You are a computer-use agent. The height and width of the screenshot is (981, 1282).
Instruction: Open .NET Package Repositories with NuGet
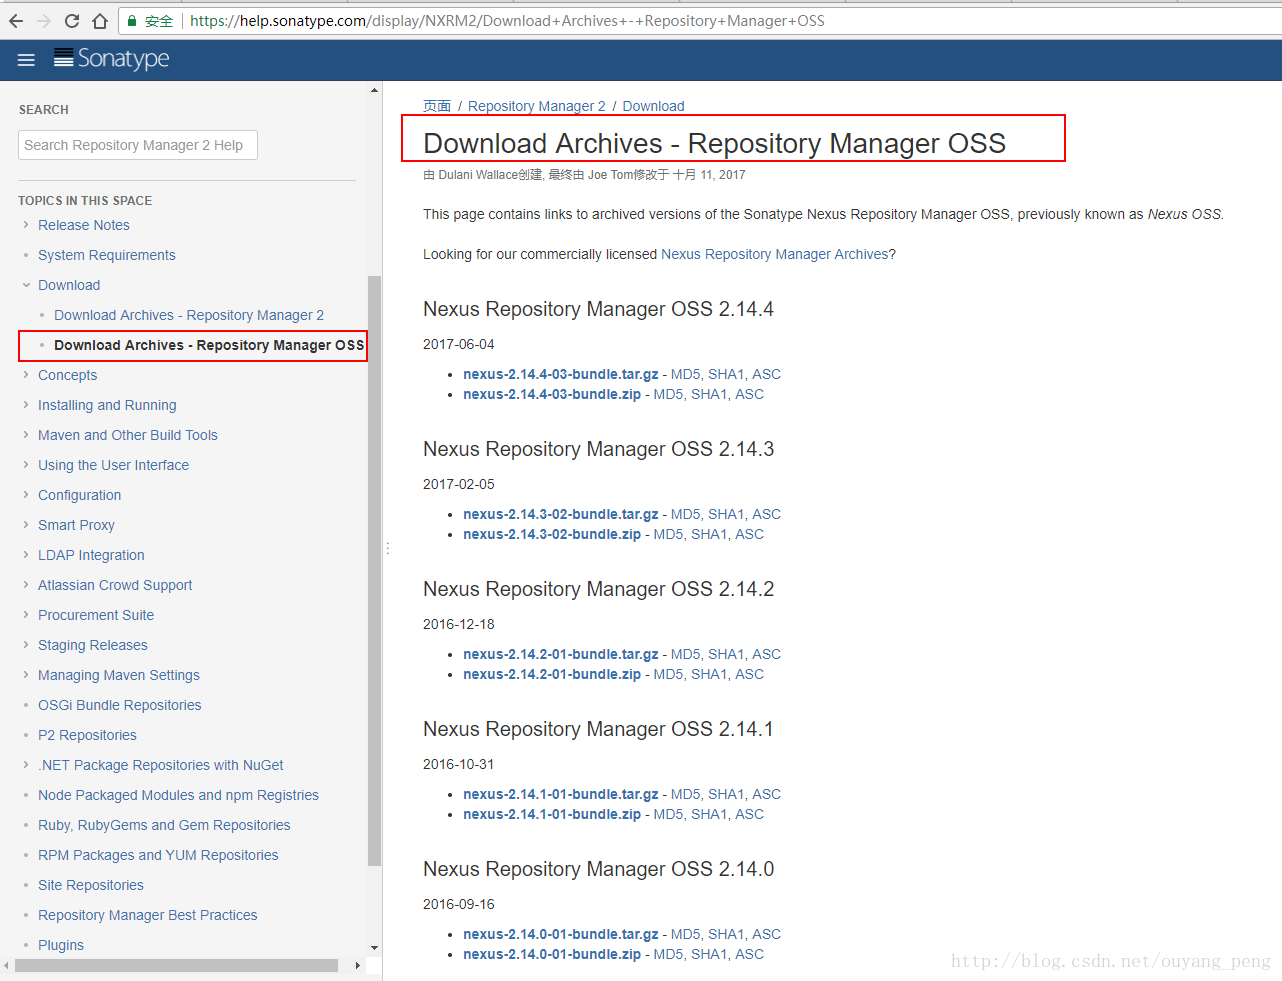[x=161, y=765]
